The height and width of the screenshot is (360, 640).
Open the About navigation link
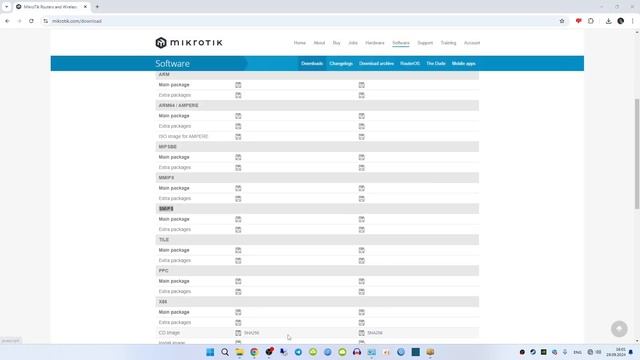[319, 43]
